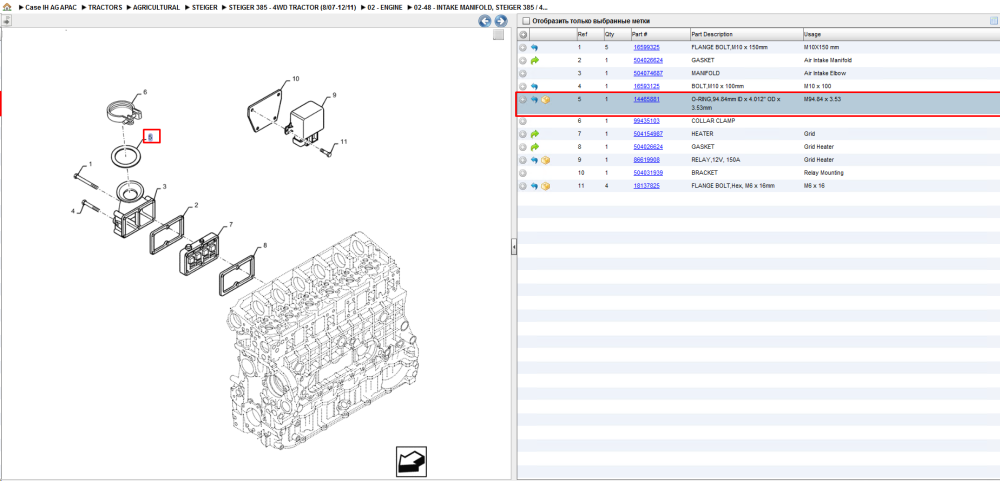Screen dimensions: 1000x481
Task: Select callout 7 on the grid heater drawing
Action: pyautogui.click(x=231, y=225)
